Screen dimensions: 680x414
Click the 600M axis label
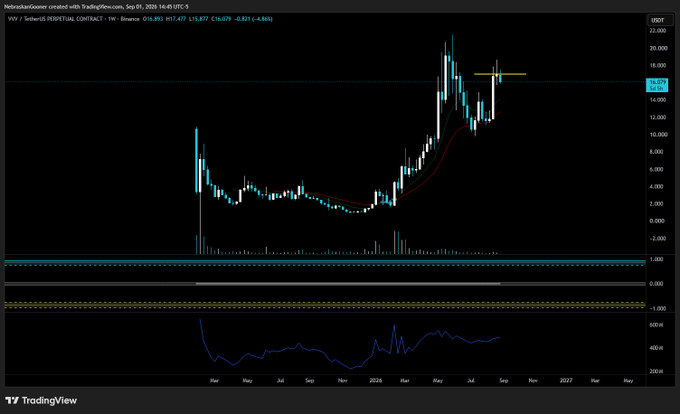[656, 325]
